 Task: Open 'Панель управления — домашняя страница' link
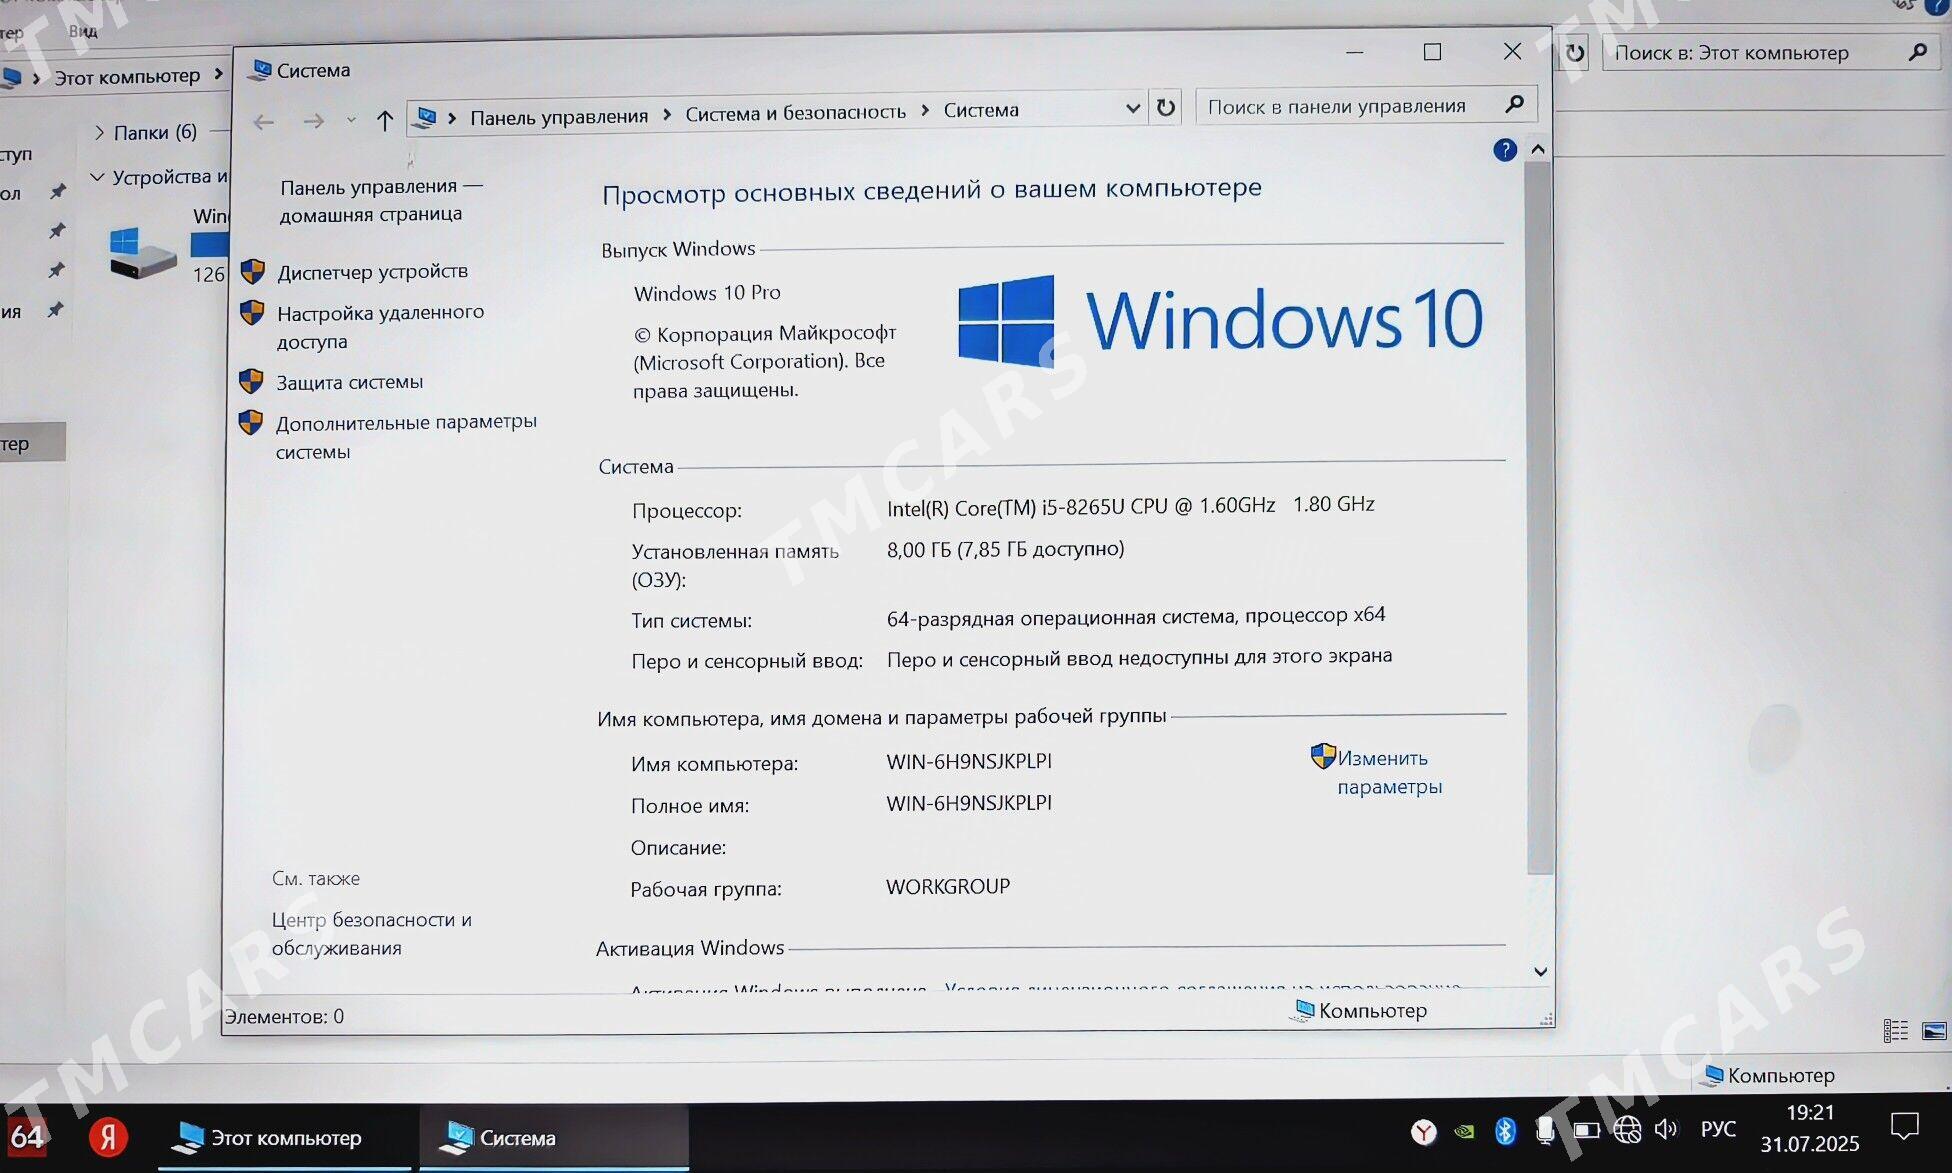point(380,200)
